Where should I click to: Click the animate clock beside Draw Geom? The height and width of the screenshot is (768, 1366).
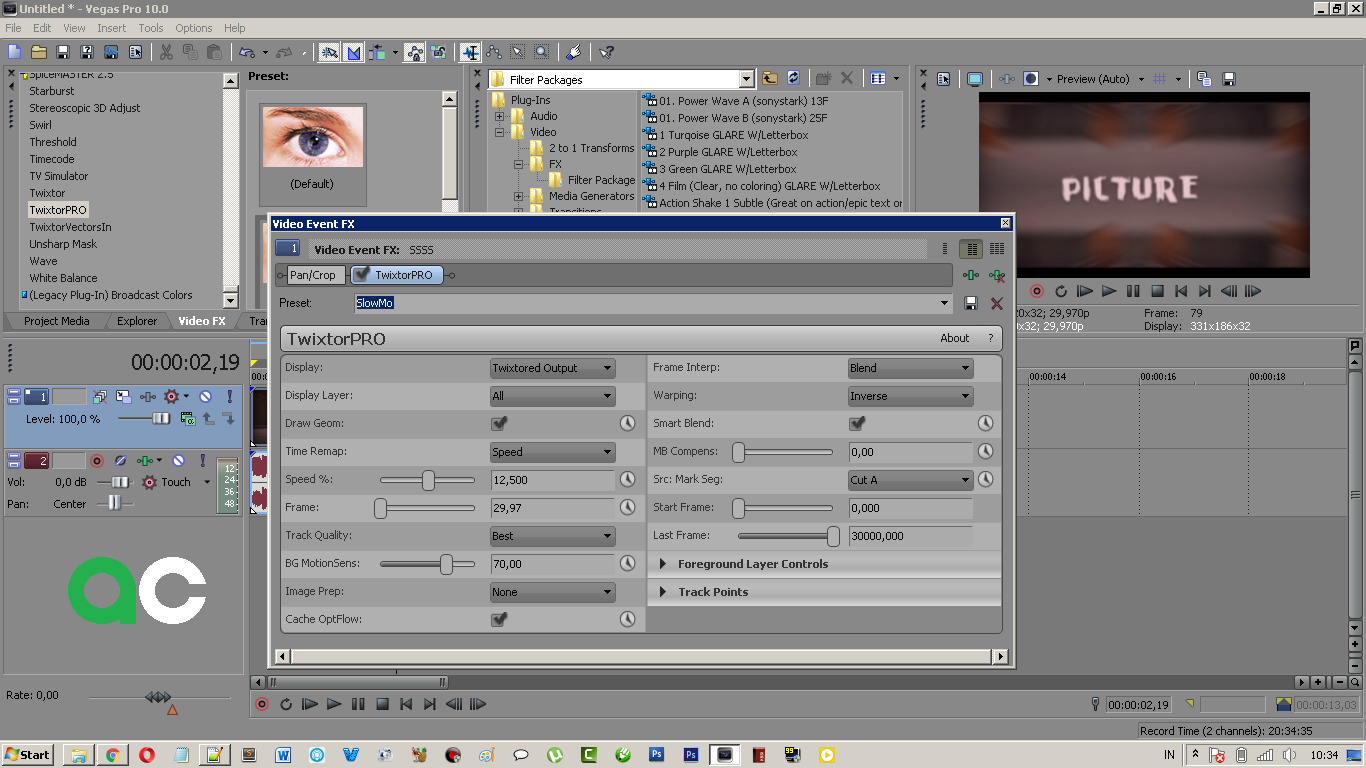coord(627,424)
